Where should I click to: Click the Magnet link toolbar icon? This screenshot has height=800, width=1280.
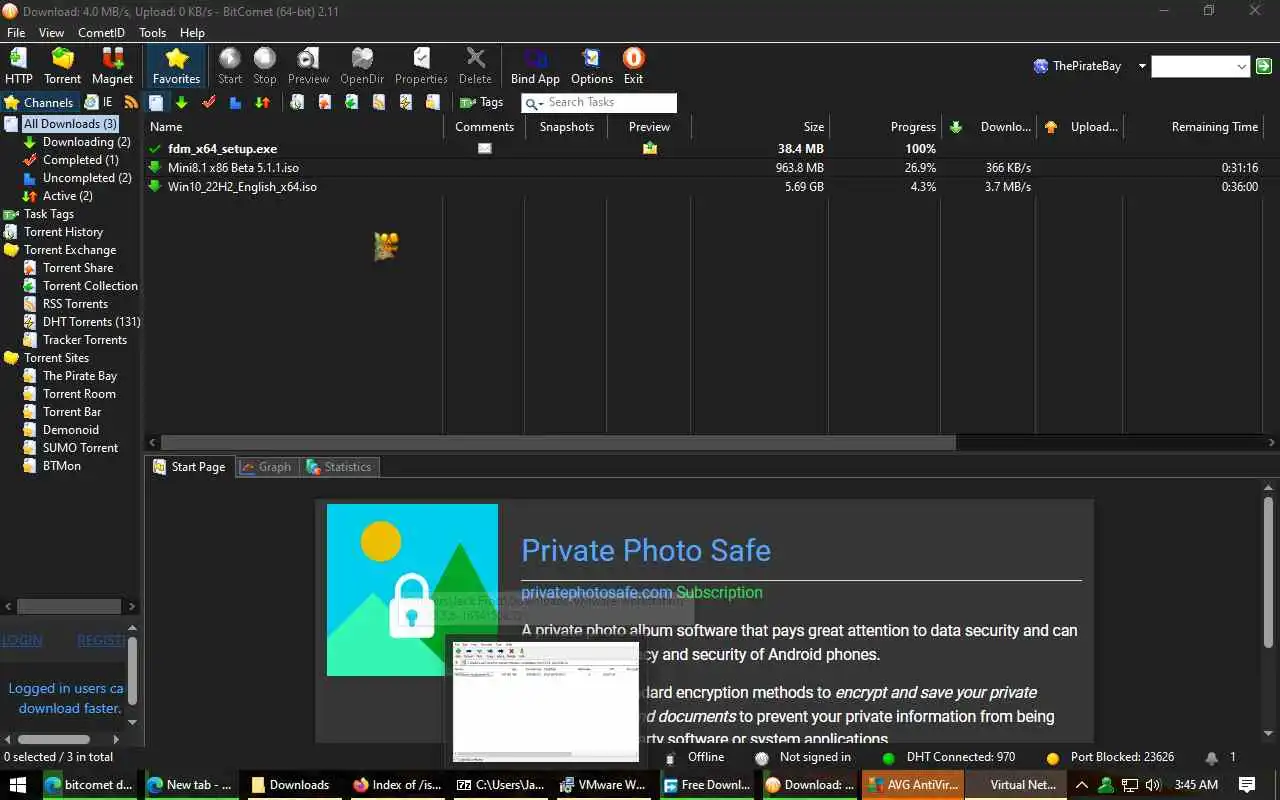point(112,66)
